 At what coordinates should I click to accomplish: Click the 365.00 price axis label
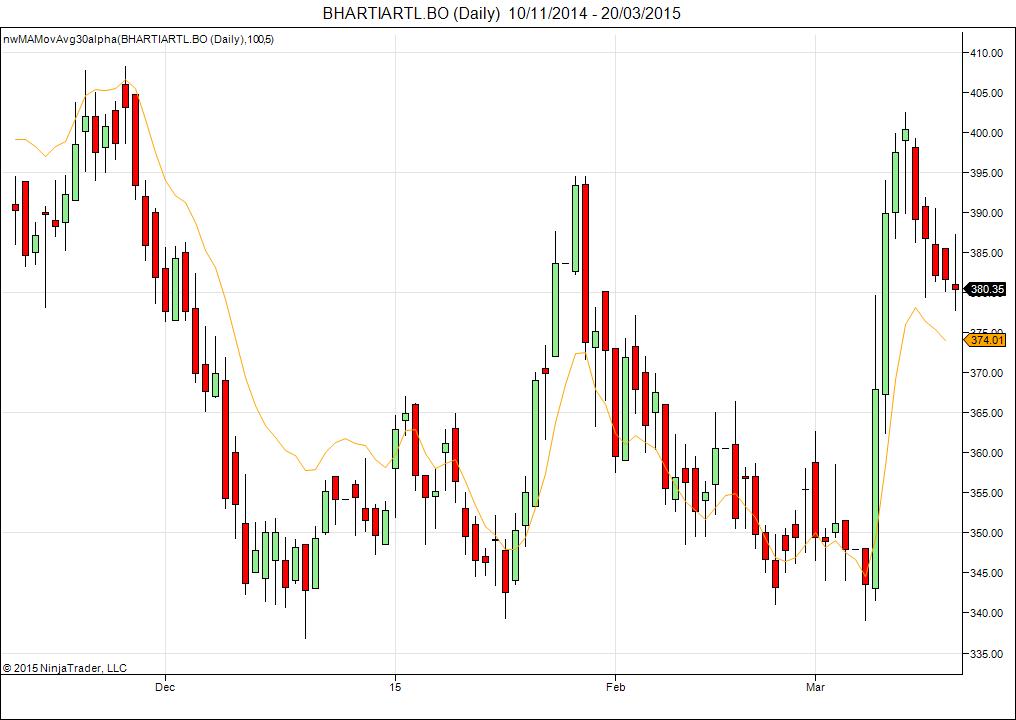pyautogui.click(x=987, y=413)
